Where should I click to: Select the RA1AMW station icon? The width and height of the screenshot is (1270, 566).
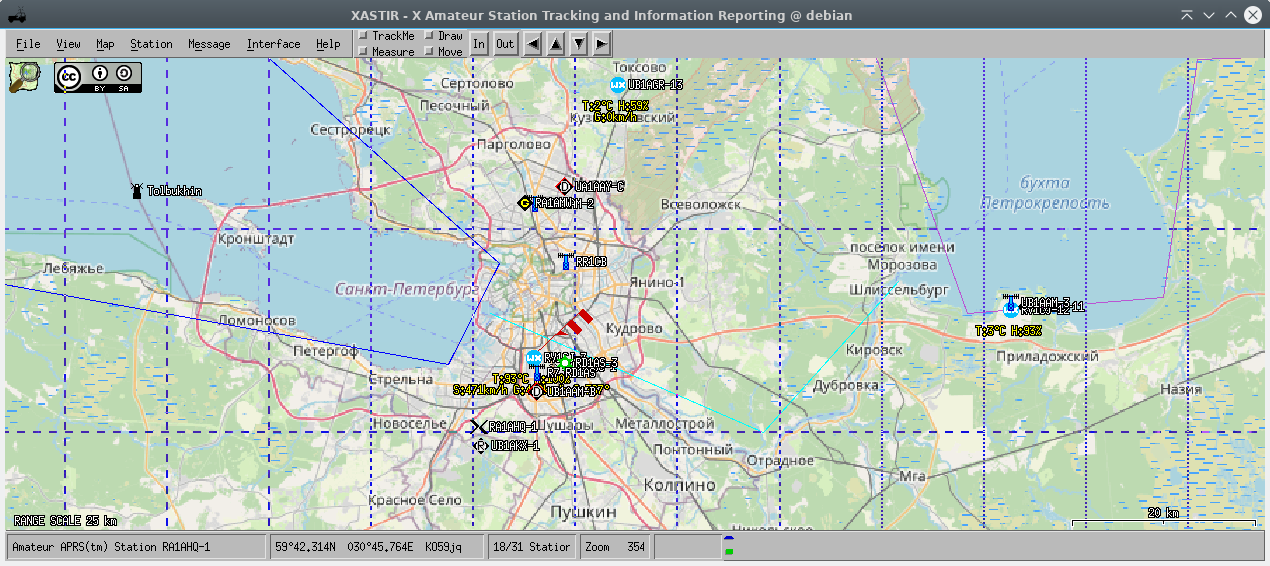(524, 203)
